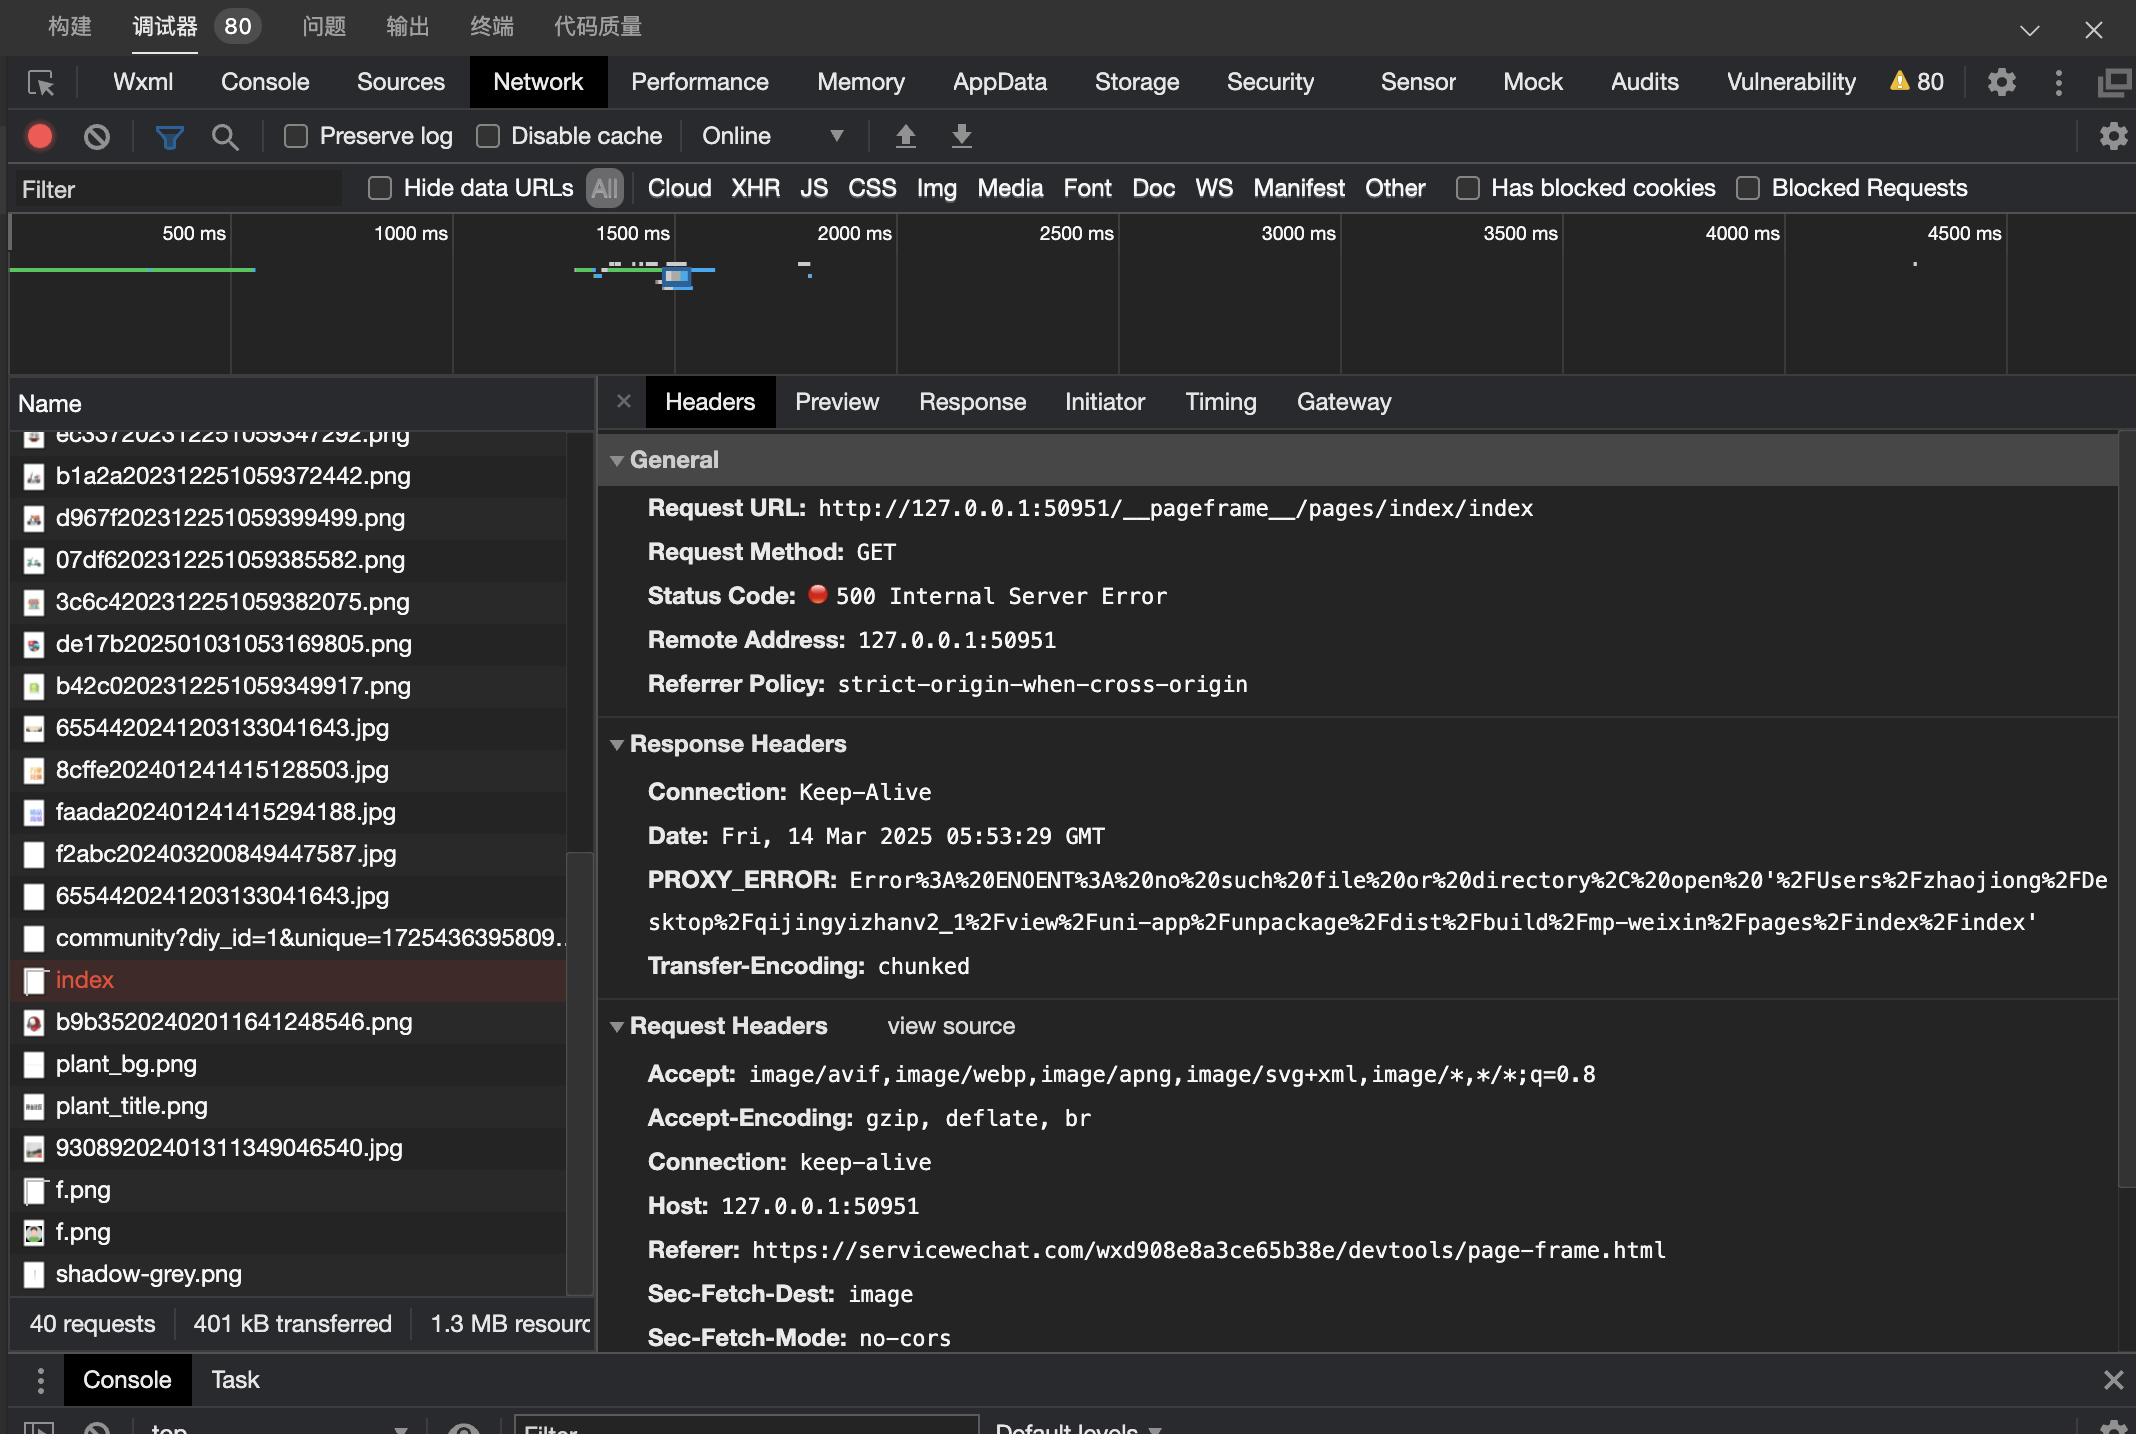Stop recording network log red button
The height and width of the screenshot is (1434, 2136).
[40, 136]
